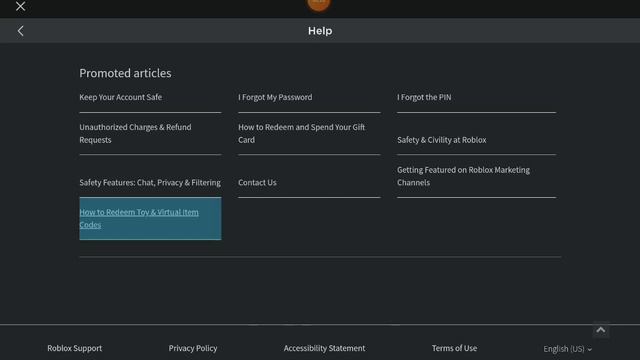Open the Terms of Use footer link
640x360 pixels.
pos(454,348)
